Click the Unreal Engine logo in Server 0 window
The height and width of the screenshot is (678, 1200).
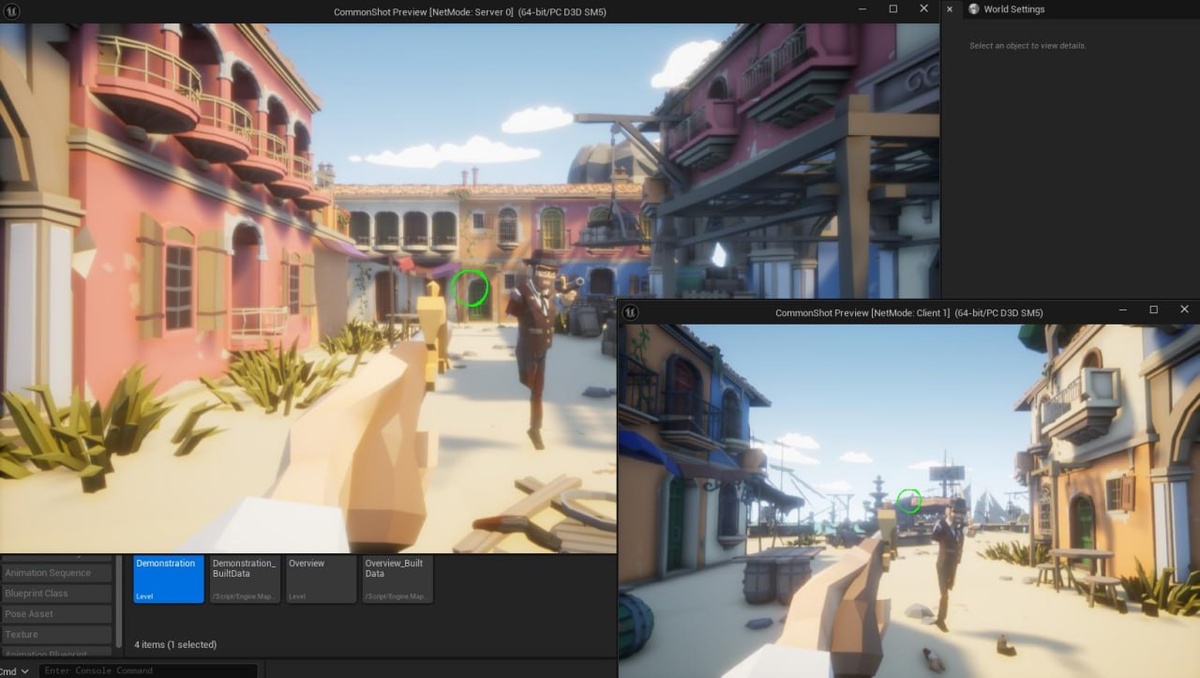[x=11, y=12]
